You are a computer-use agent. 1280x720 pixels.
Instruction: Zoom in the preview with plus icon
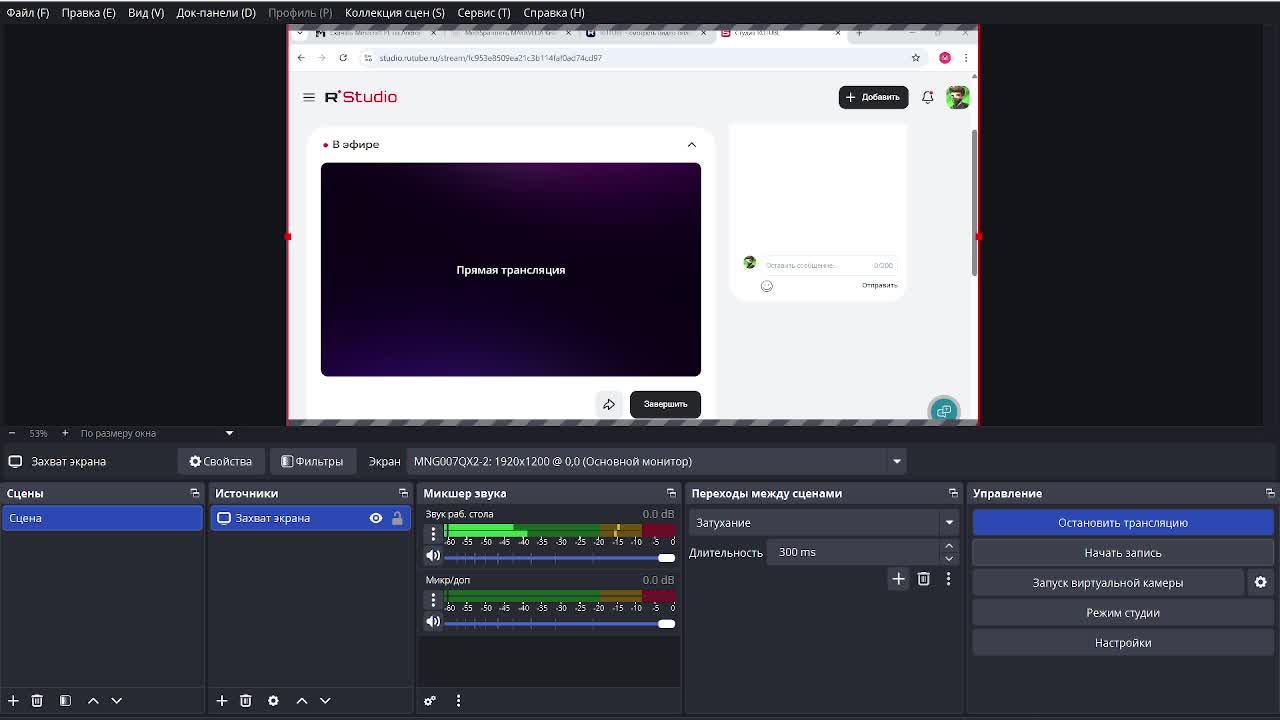click(65, 433)
